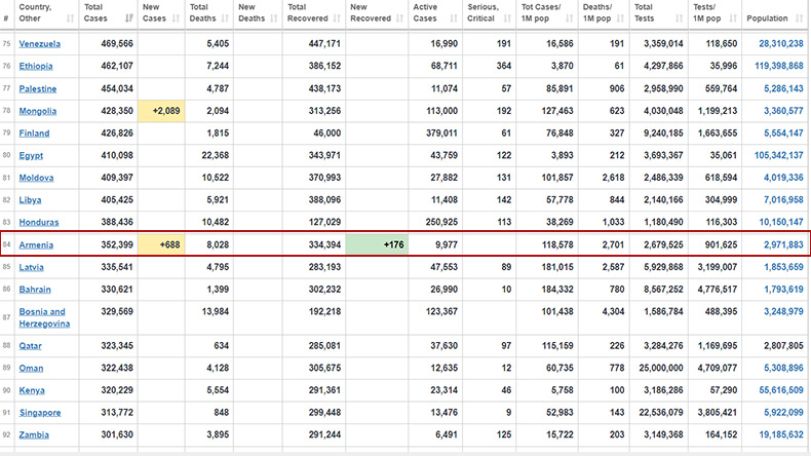
Task: Open the Venezuela country link
Action: coord(40,44)
